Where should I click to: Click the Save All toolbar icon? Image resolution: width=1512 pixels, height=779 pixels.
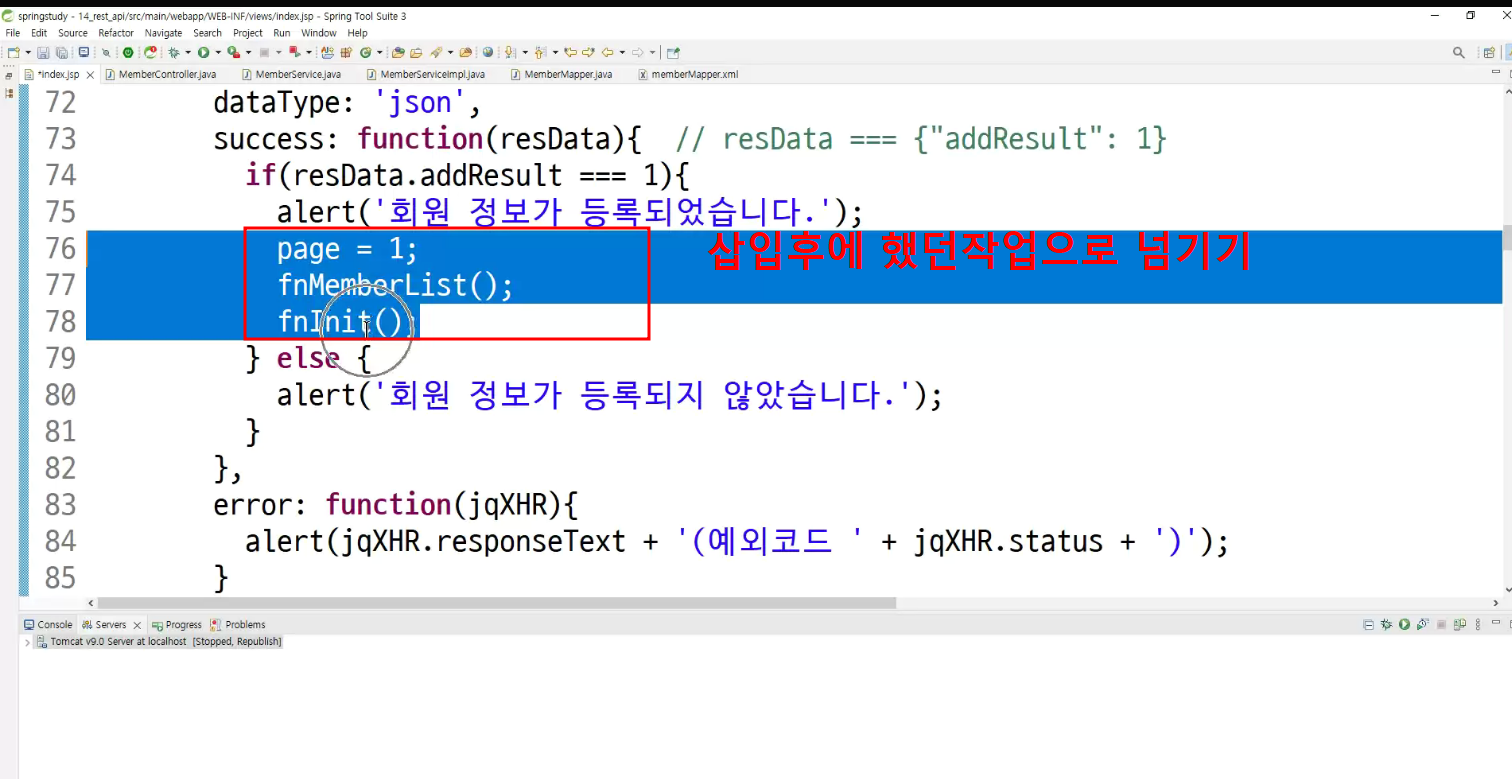pyautogui.click(x=61, y=53)
